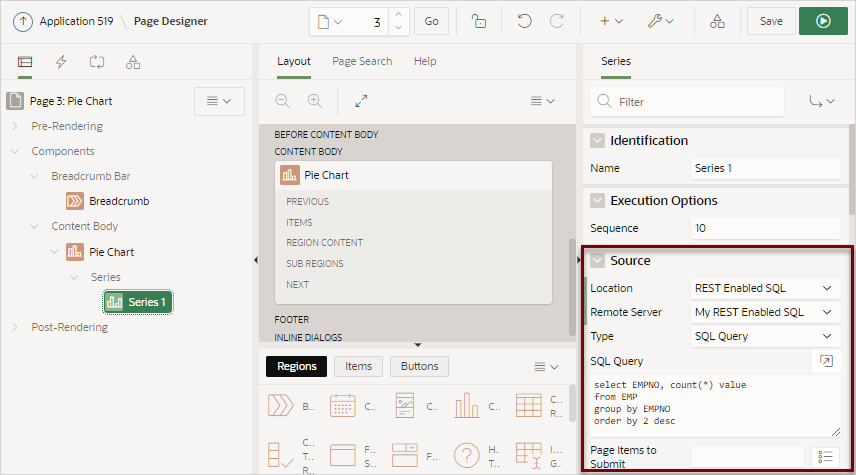
Task: Open the Go to Group dropdown
Action: click(822, 102)
